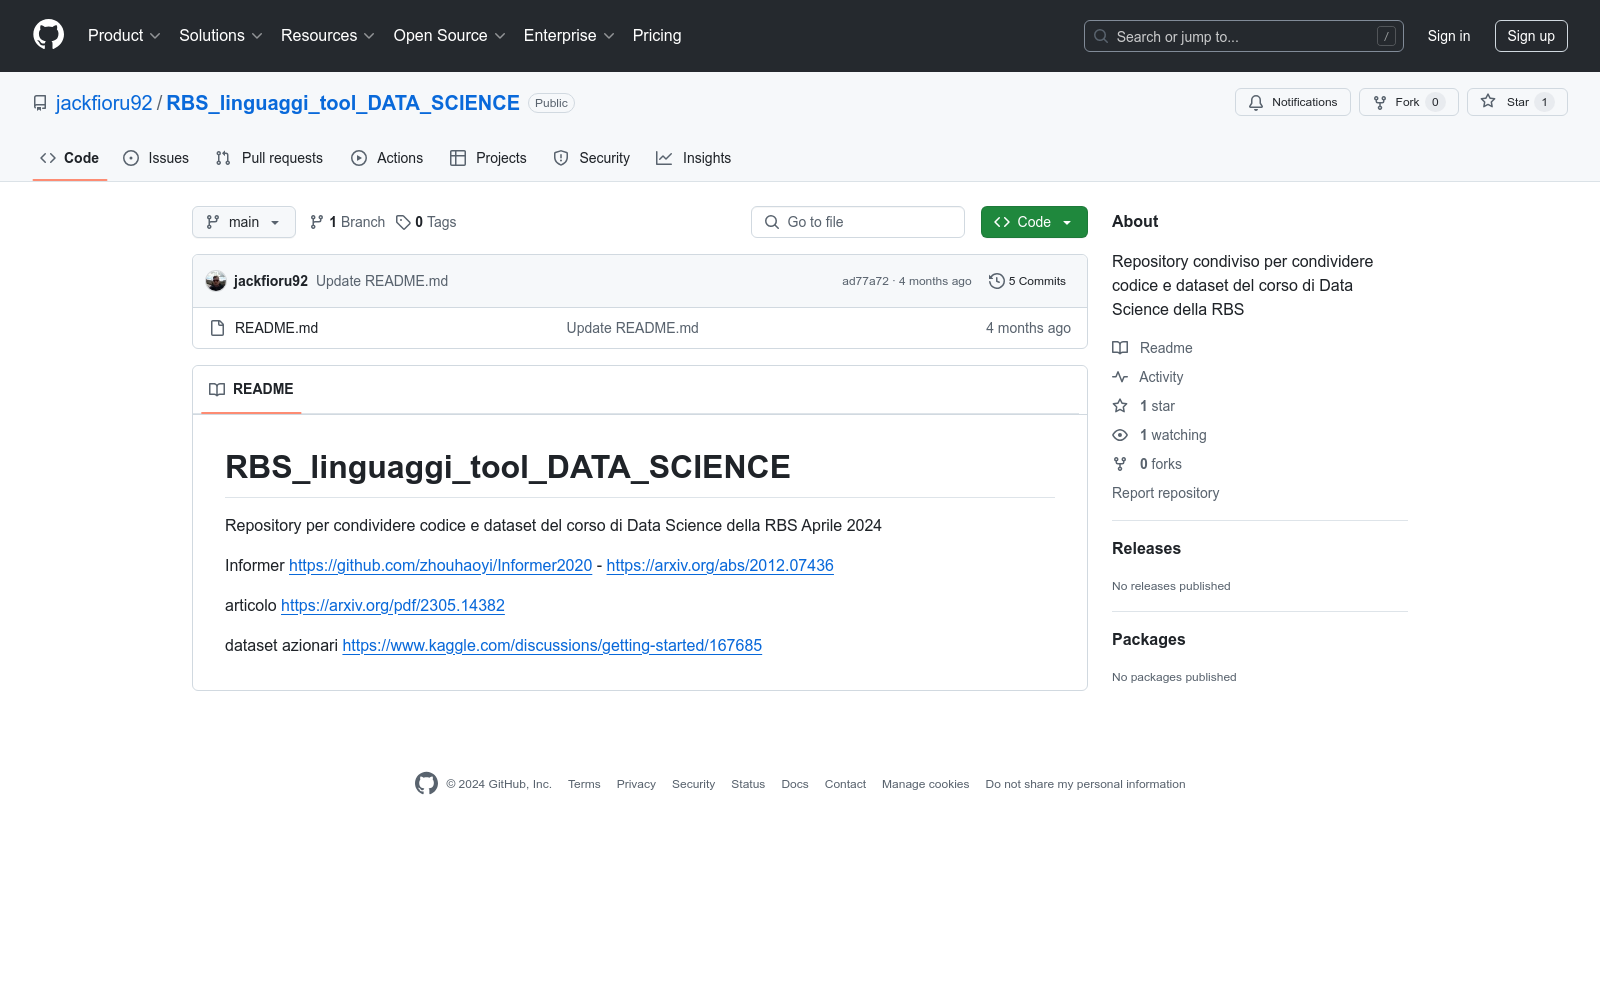Click the Notifications button
1600x1000 pixels.
(1293, 102)
